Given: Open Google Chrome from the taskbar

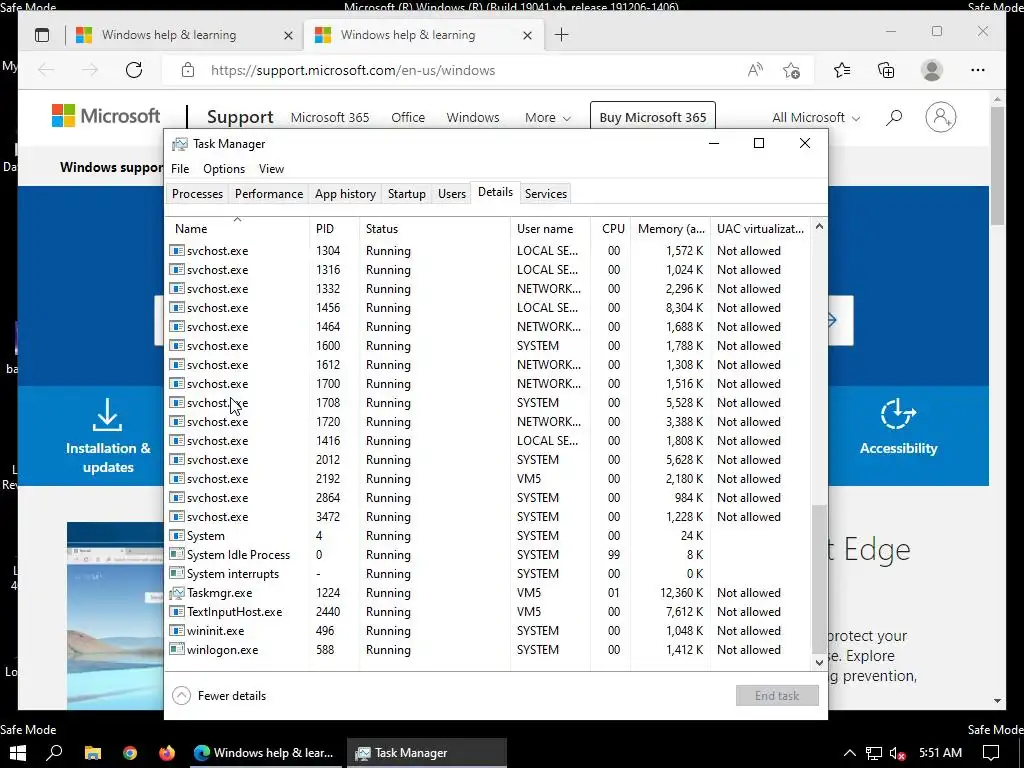Looking at the screenshot, I should (130, 753).
